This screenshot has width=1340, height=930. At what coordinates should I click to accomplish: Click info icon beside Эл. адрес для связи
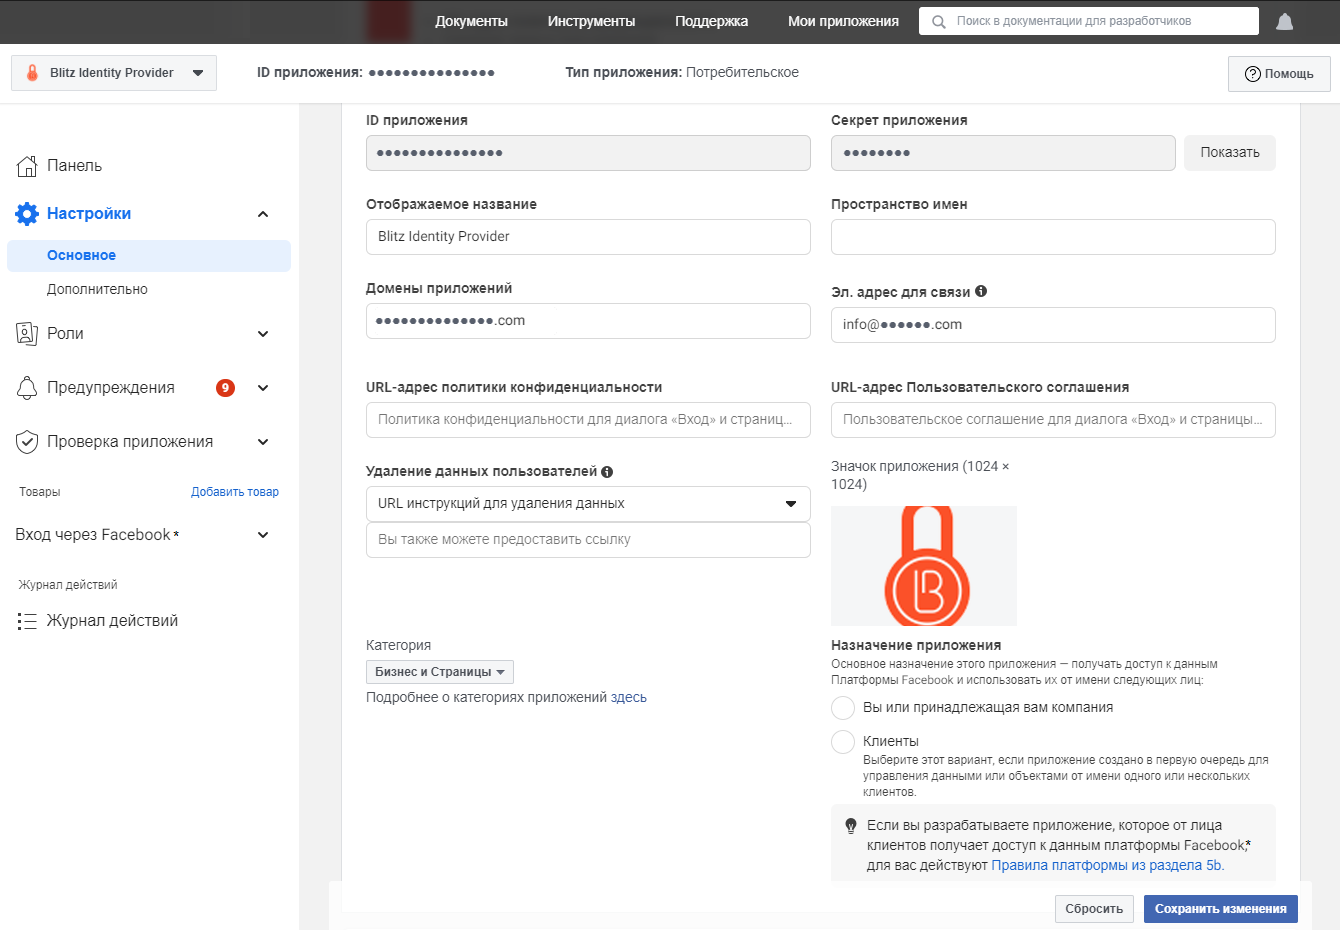(981, 291)
